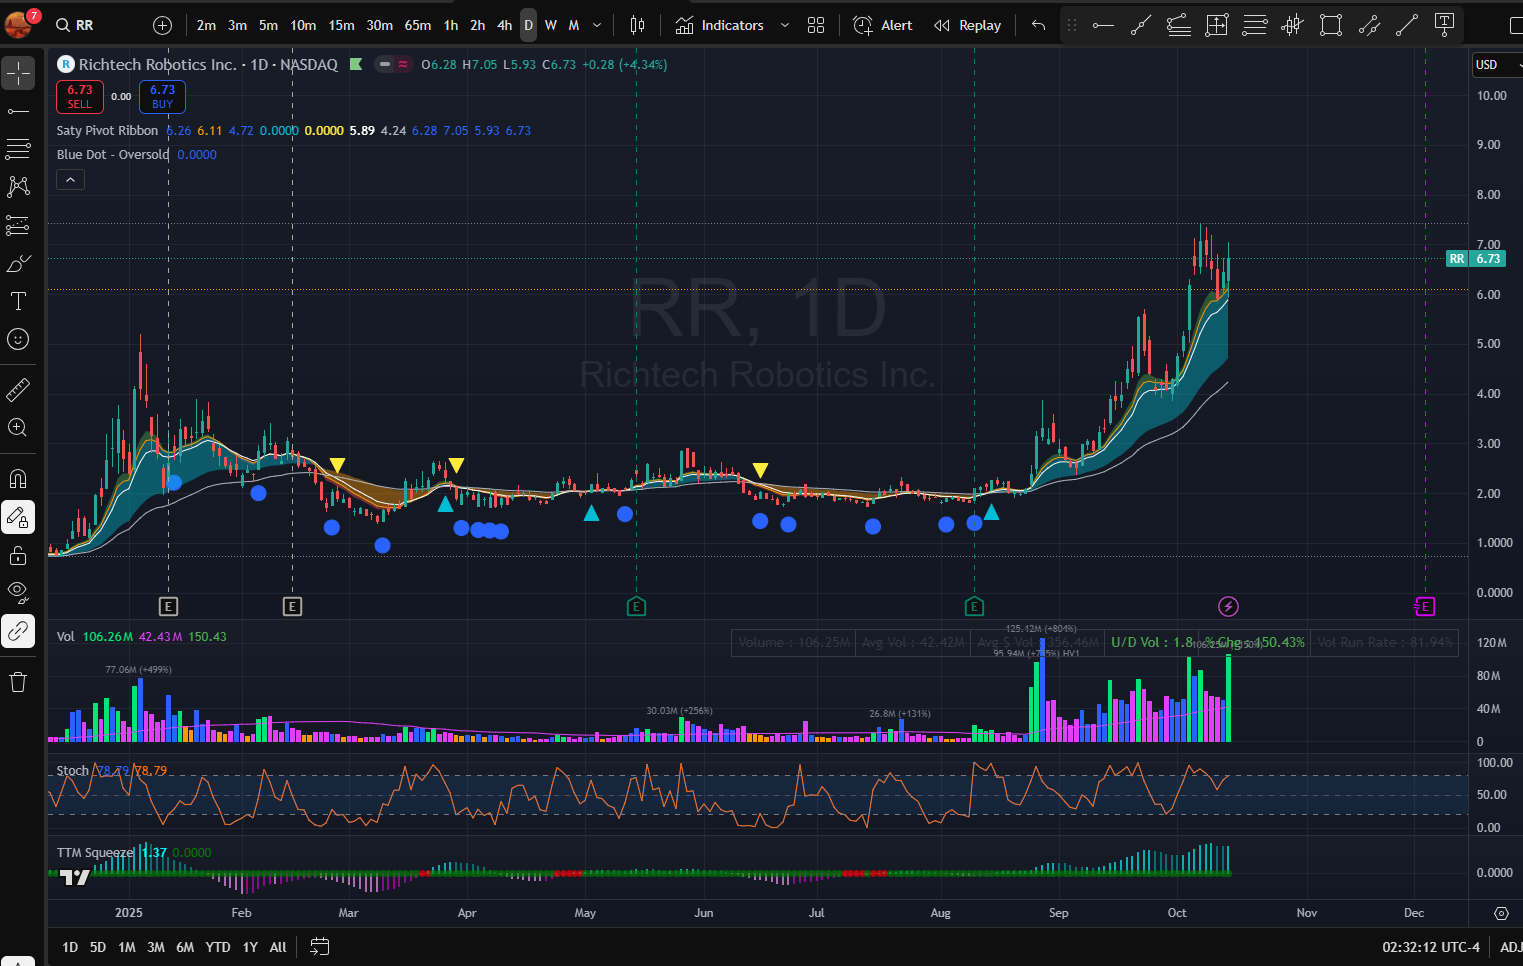The image size is (1523, 966).
Task: Select the rectangle favorite drawing tool
Action: pyautogui.click(x=1331, y=25)
